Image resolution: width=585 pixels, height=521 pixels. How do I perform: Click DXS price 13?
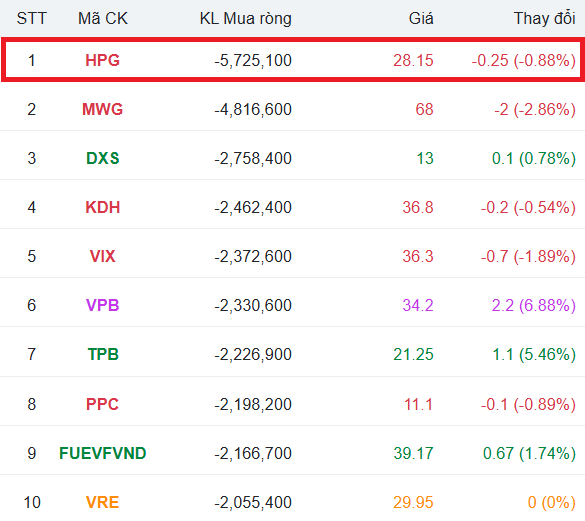[425, 158]
